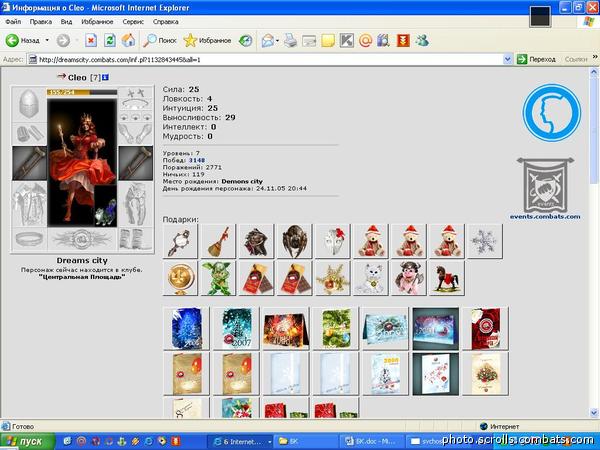Click the snowflake gift icon
Viewport: 600px width, 450px height.
pyautogui.click(x=485, y=241)
